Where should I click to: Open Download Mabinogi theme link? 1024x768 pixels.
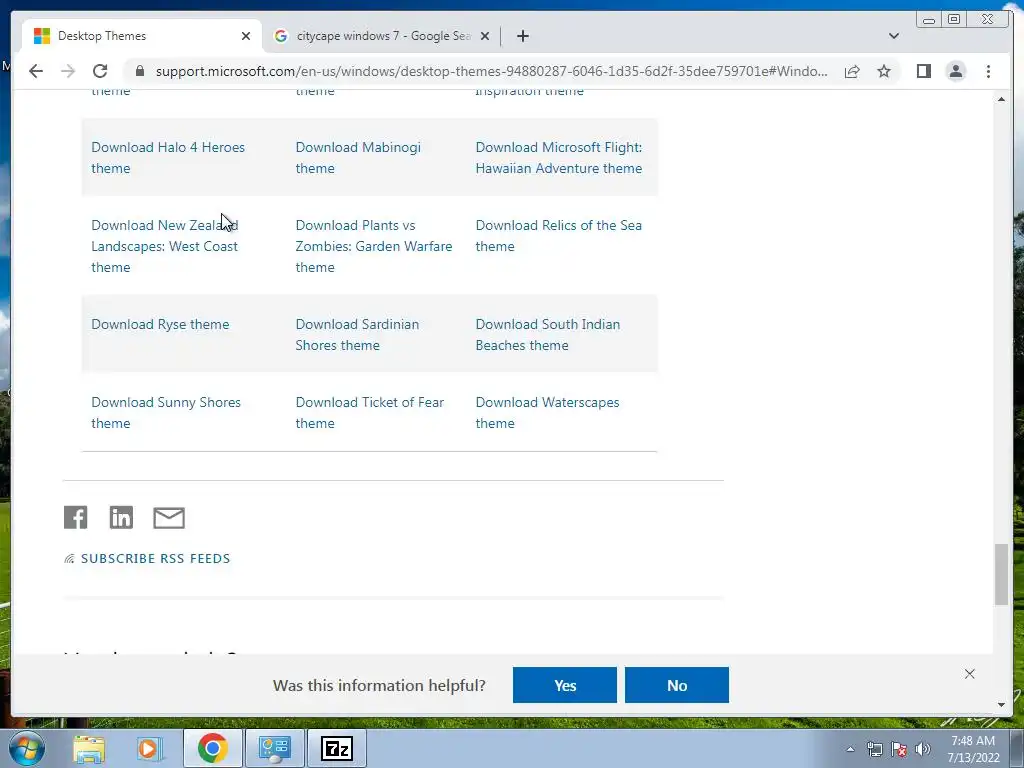coord(358,157)
